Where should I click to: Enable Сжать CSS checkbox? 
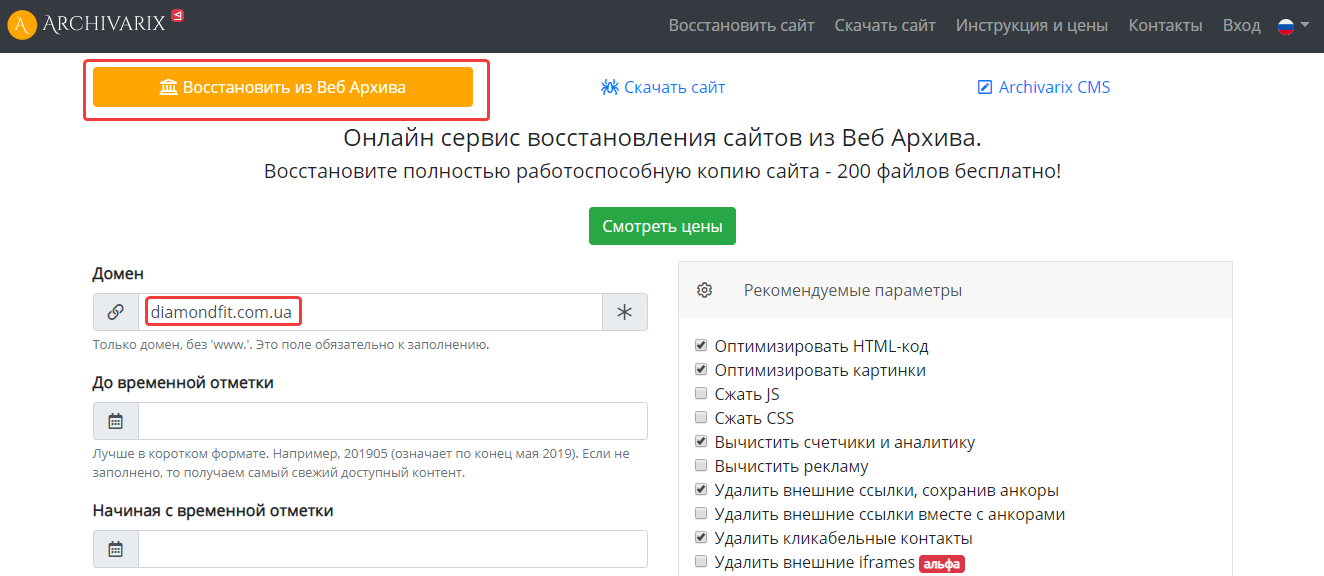pyautogui.click(x=701, y=418)
